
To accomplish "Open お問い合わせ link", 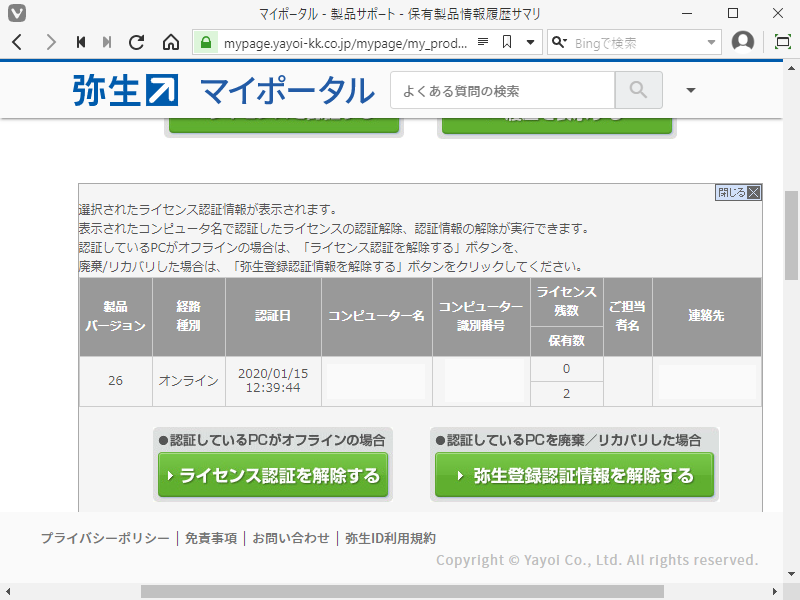I will [291, 538].
